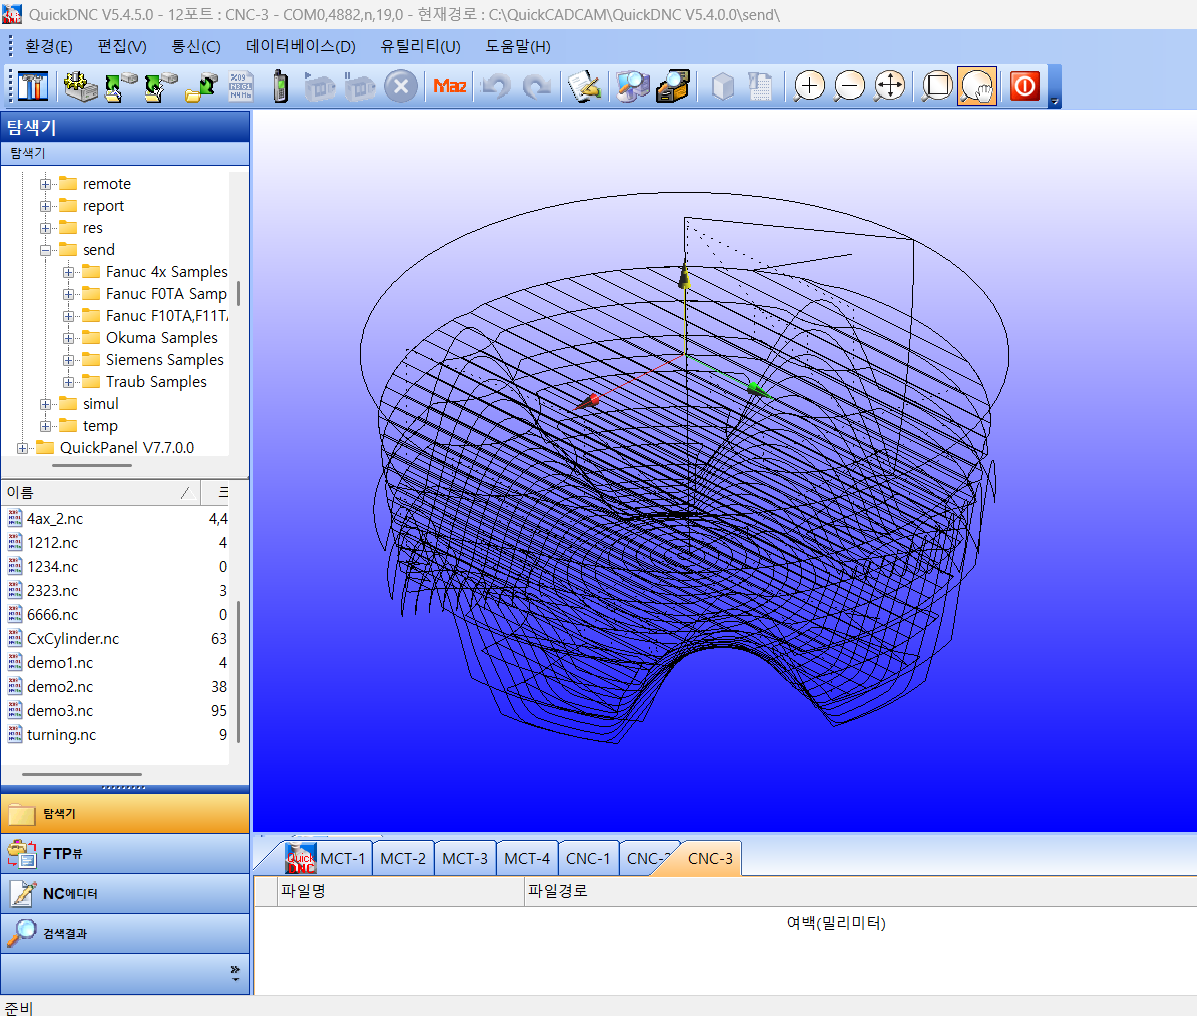Expand the simul folder node

pyautogui.click(x=46, y=404)
